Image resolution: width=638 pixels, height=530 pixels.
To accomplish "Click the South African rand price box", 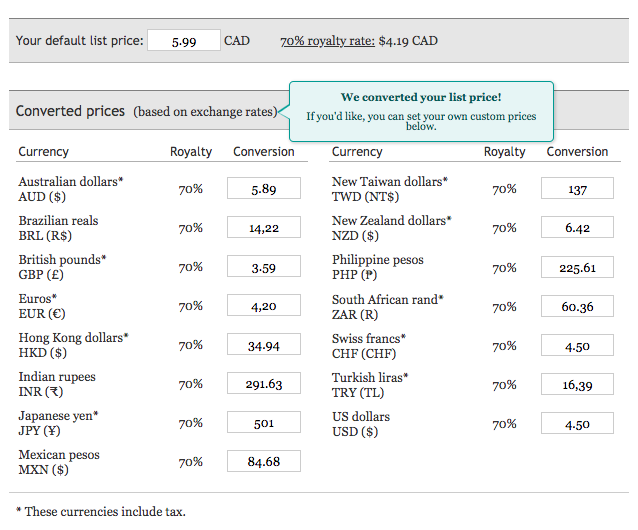I will point(577,306).
